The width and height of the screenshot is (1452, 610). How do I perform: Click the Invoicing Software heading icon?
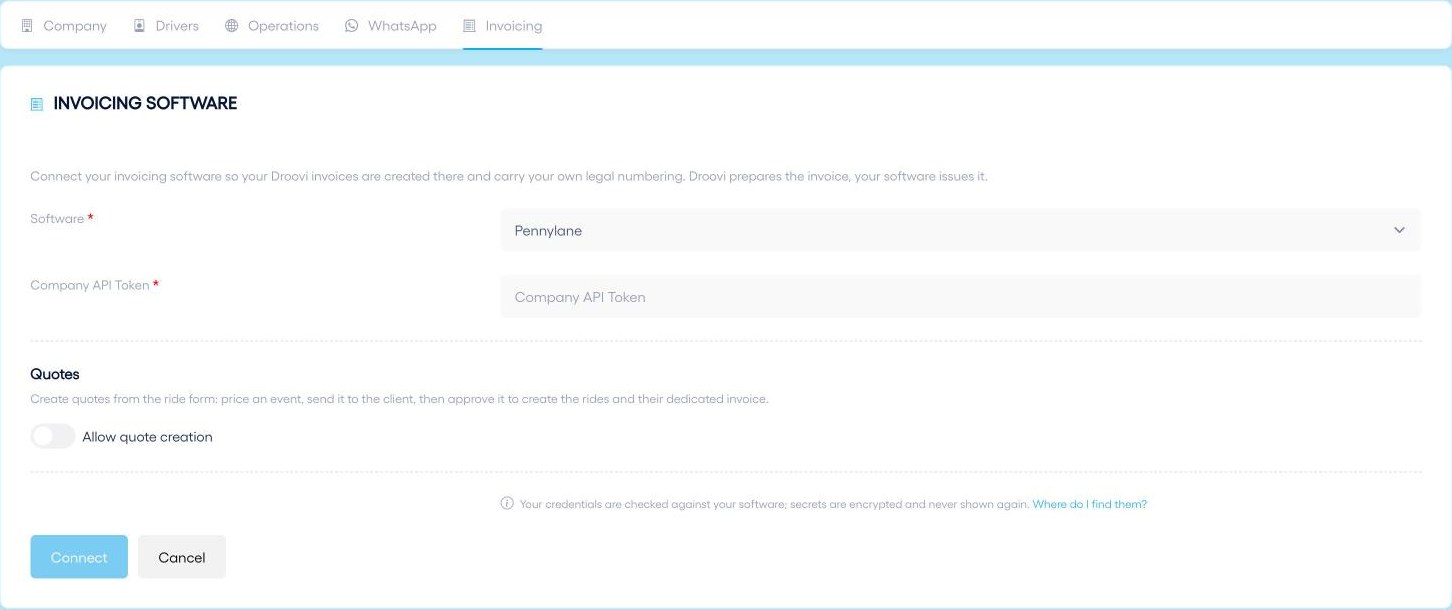tap(37, 104)
